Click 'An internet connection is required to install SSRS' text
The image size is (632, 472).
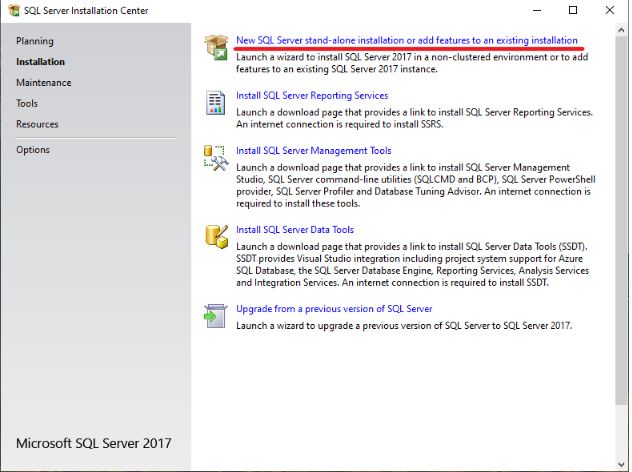pos(339,125)
